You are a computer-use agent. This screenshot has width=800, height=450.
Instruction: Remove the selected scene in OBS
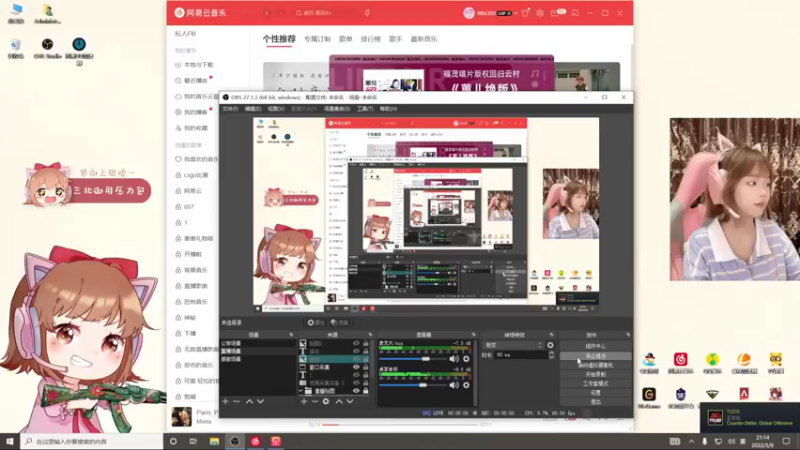[x=236, y=402]
